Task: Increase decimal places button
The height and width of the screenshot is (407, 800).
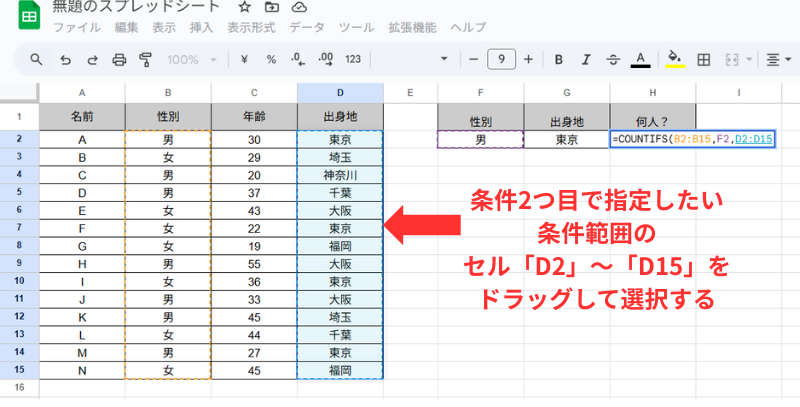Action: 326,60
